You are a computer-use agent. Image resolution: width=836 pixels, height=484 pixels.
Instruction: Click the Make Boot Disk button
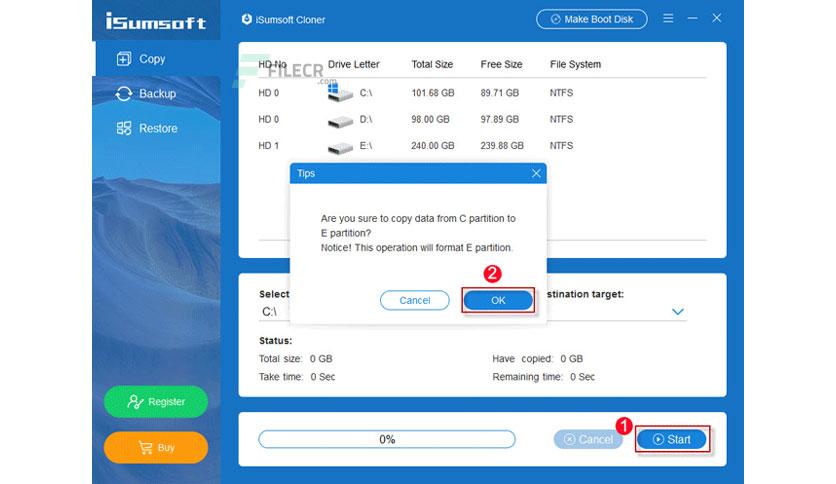click(592, 19)
